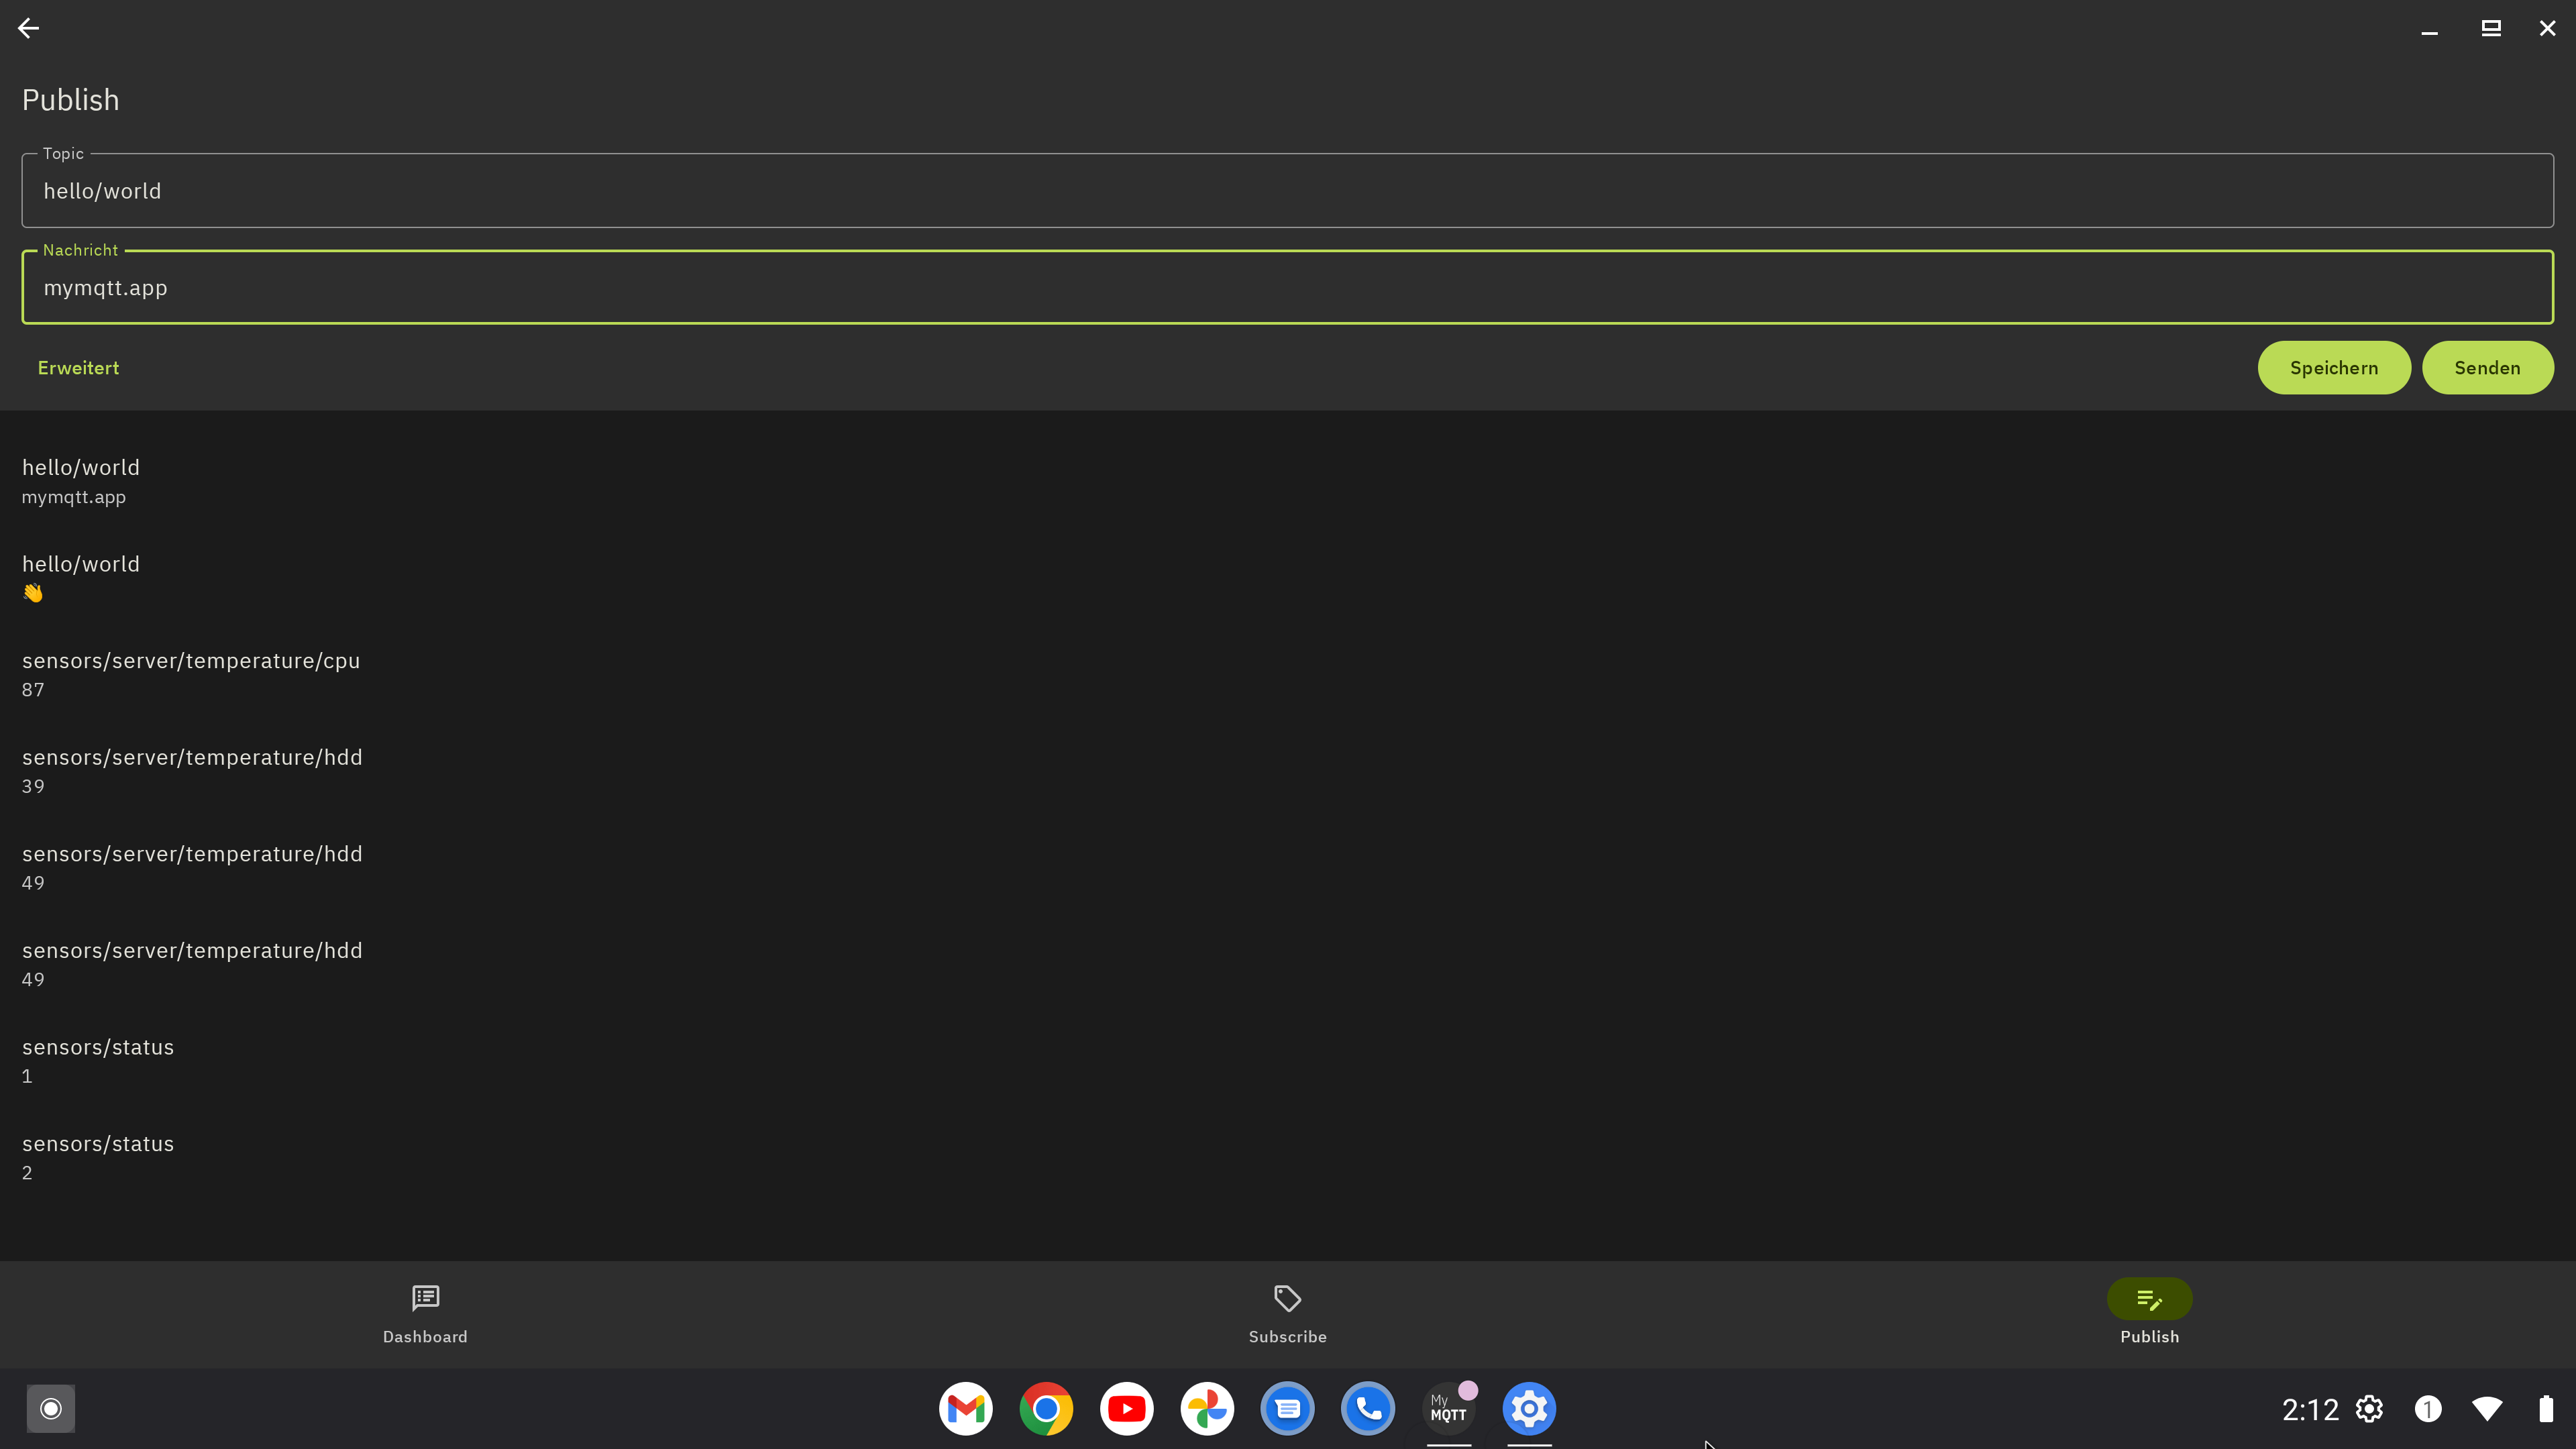Open YouTube from the taskbar
This screenshot has height=1449, width=2576.
1126,1408
